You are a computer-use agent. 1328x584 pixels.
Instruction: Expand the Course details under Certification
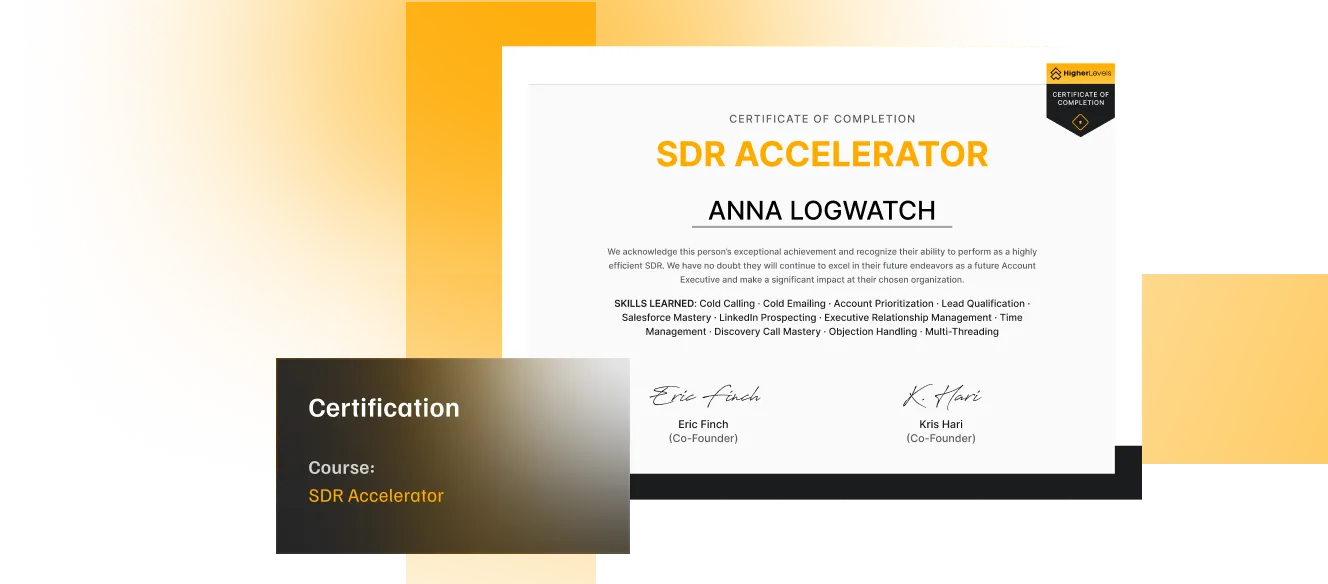coord(340,467)
